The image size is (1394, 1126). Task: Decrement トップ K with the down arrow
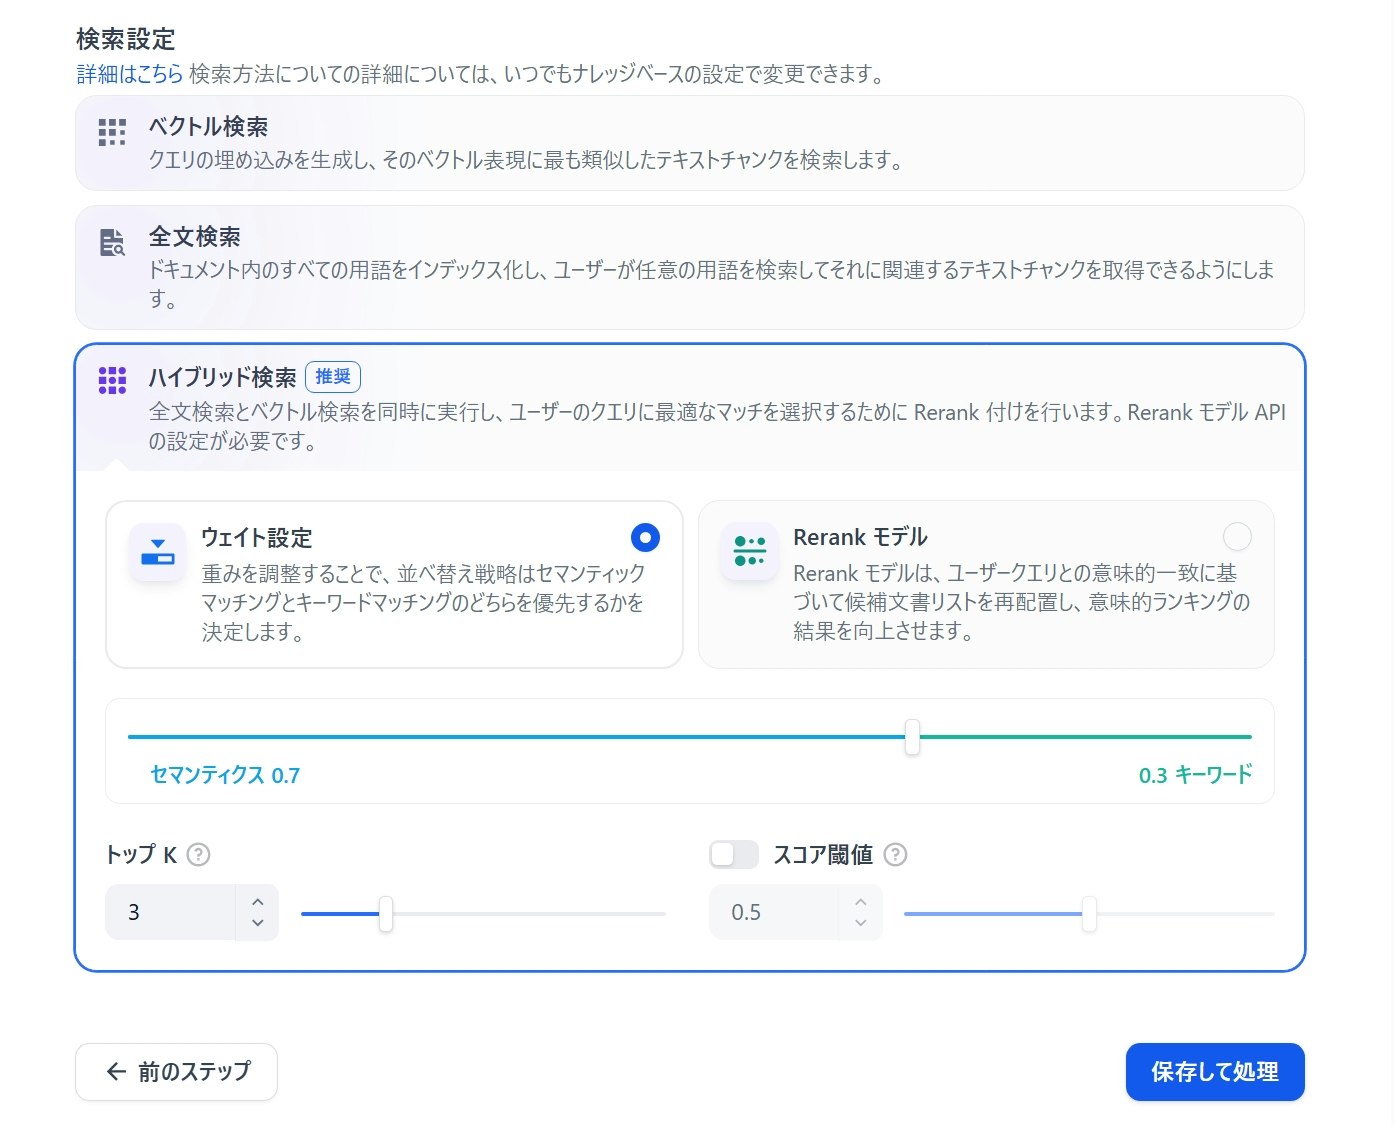point(258,922)
